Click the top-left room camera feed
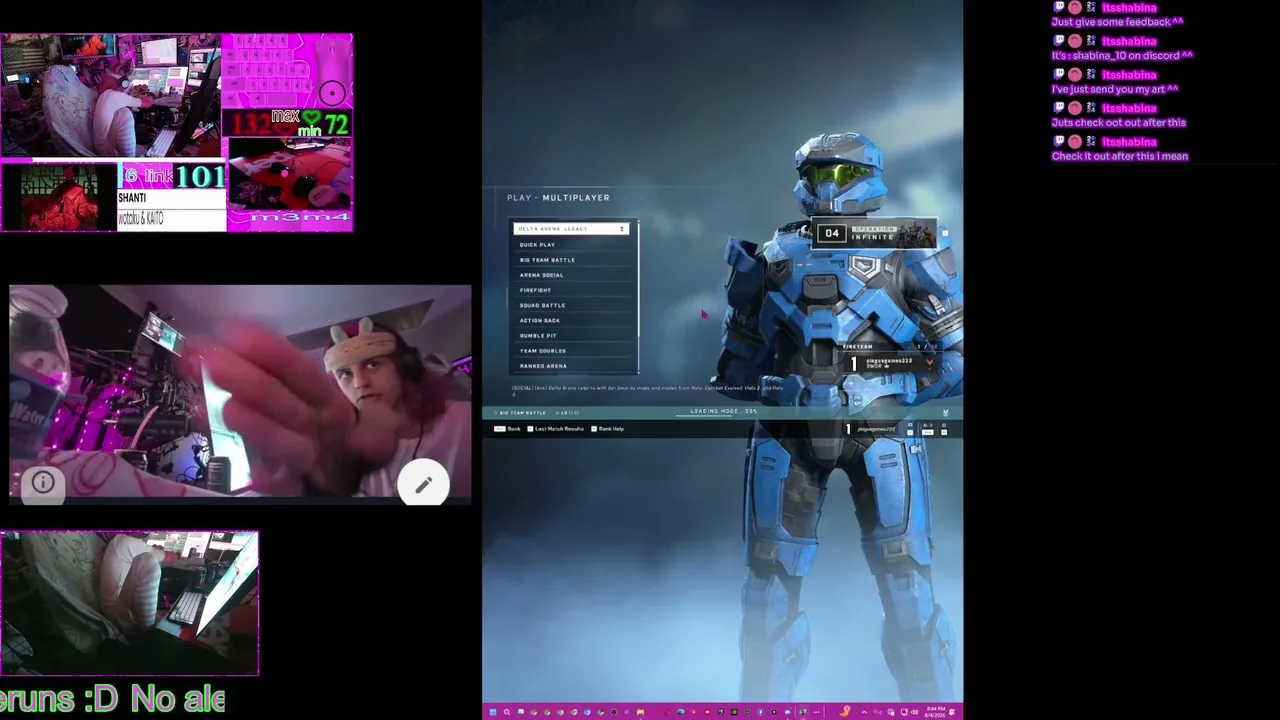This screenshot has width=1280, height=720. click(x=110, y=96)
